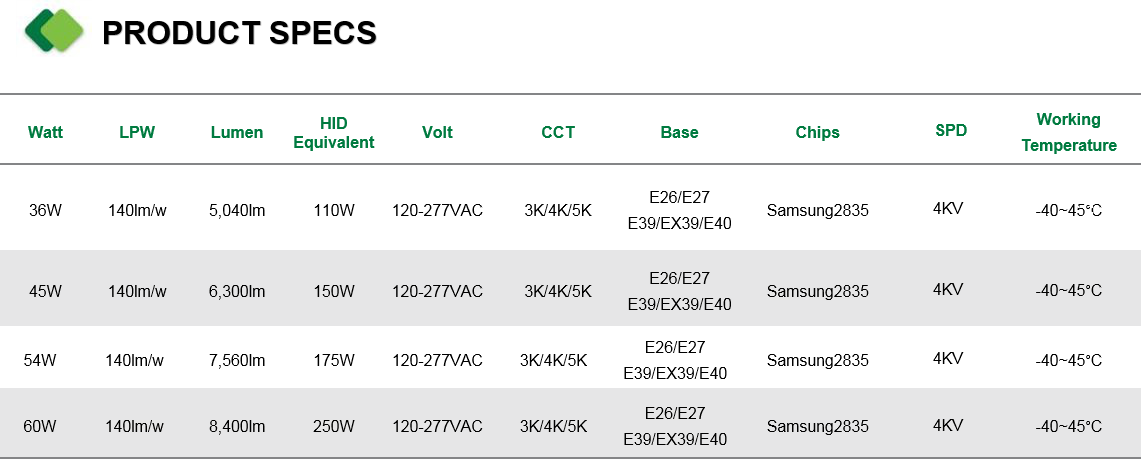
Task: Click the 8,400lm lumen value
Action: click(x=237, y=427)
